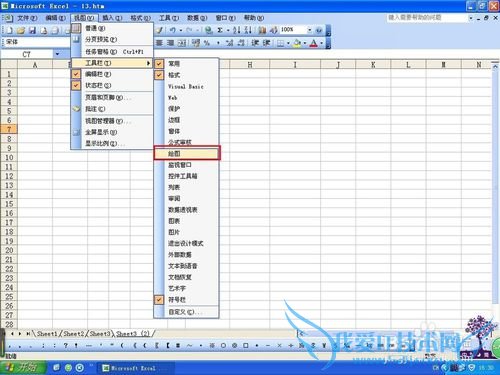The width and height of the screenshot is (500, 375).
Task: Open the 文件 (File) menu
Action: (27, 18)
